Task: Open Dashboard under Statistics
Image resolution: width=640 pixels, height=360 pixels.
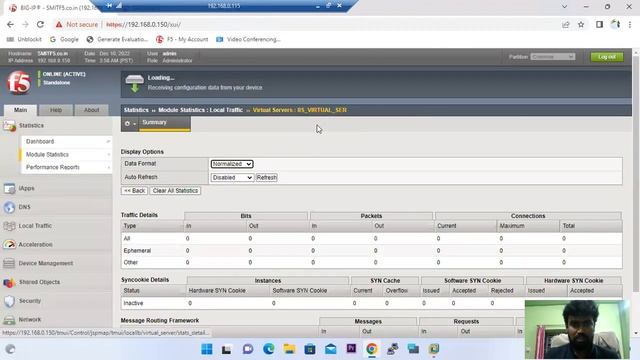Action: (40, 141)
